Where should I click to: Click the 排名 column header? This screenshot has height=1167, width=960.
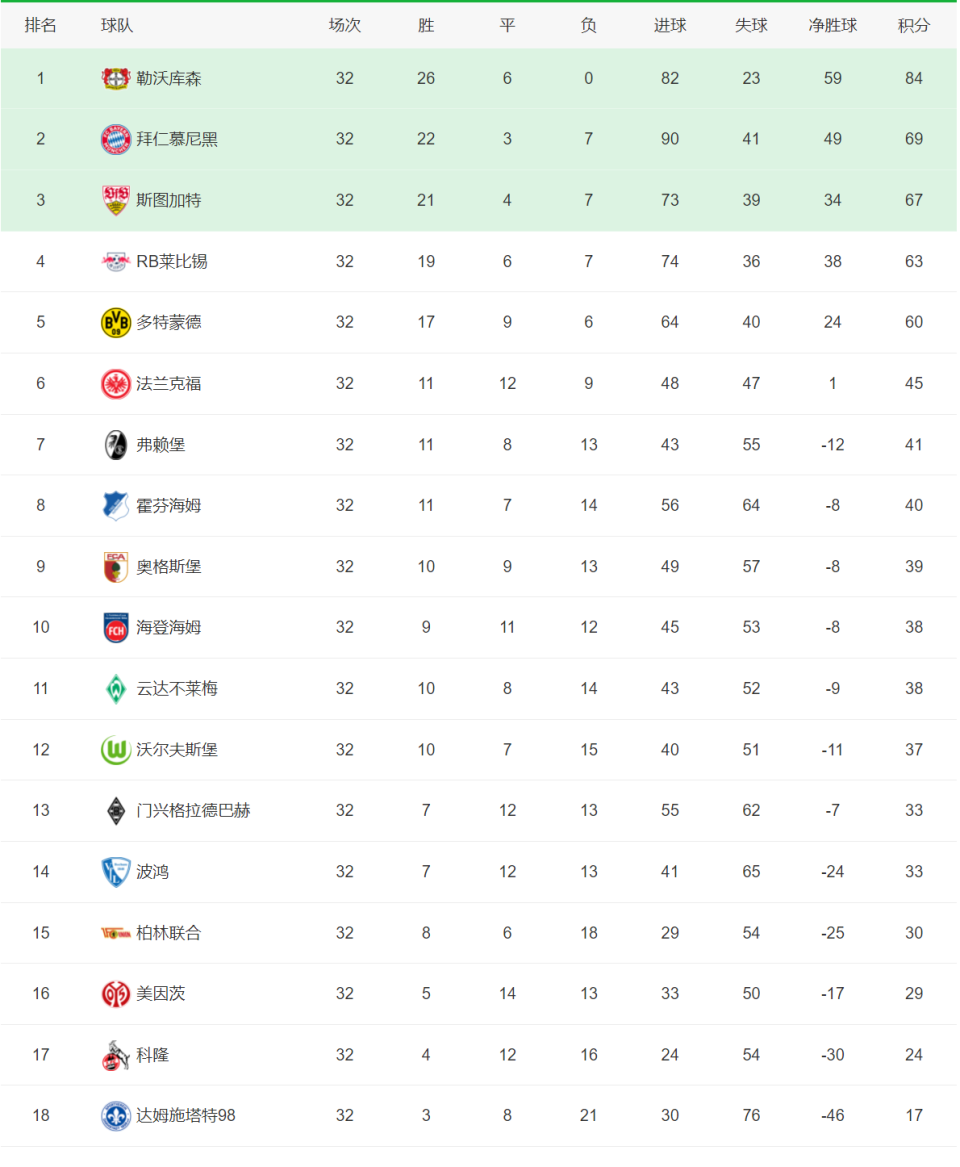coord(40,25)
